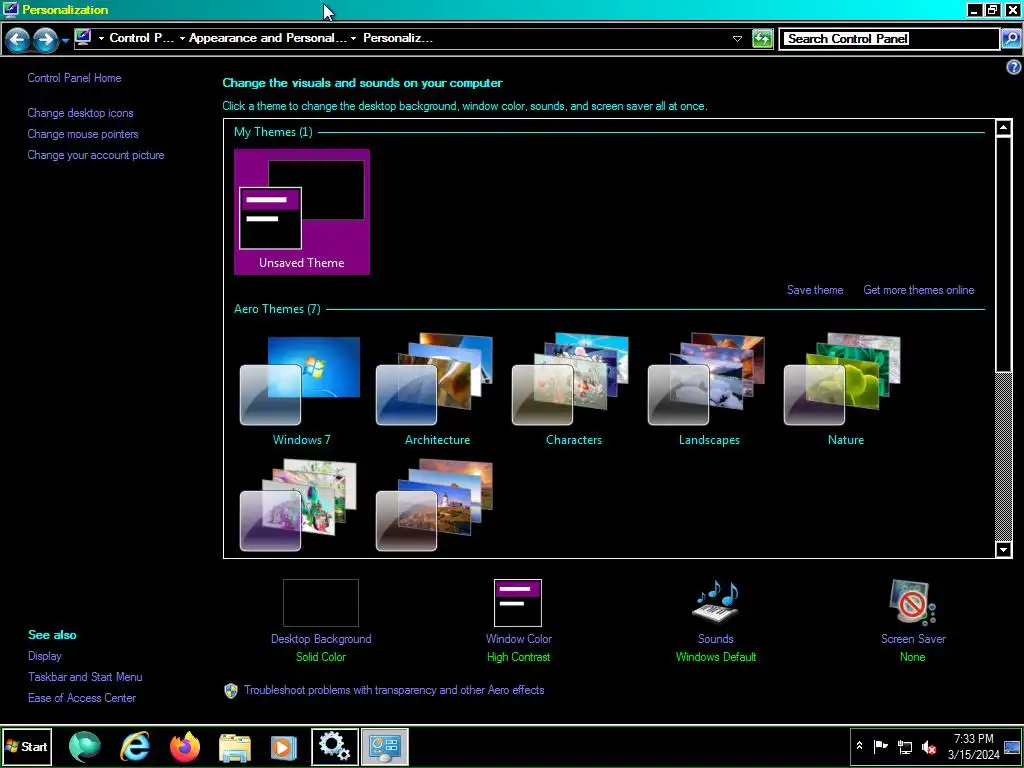Apply the Landscapes theme
The width and height of the screenshot is (1024, 768).
[x=709, y=390]
